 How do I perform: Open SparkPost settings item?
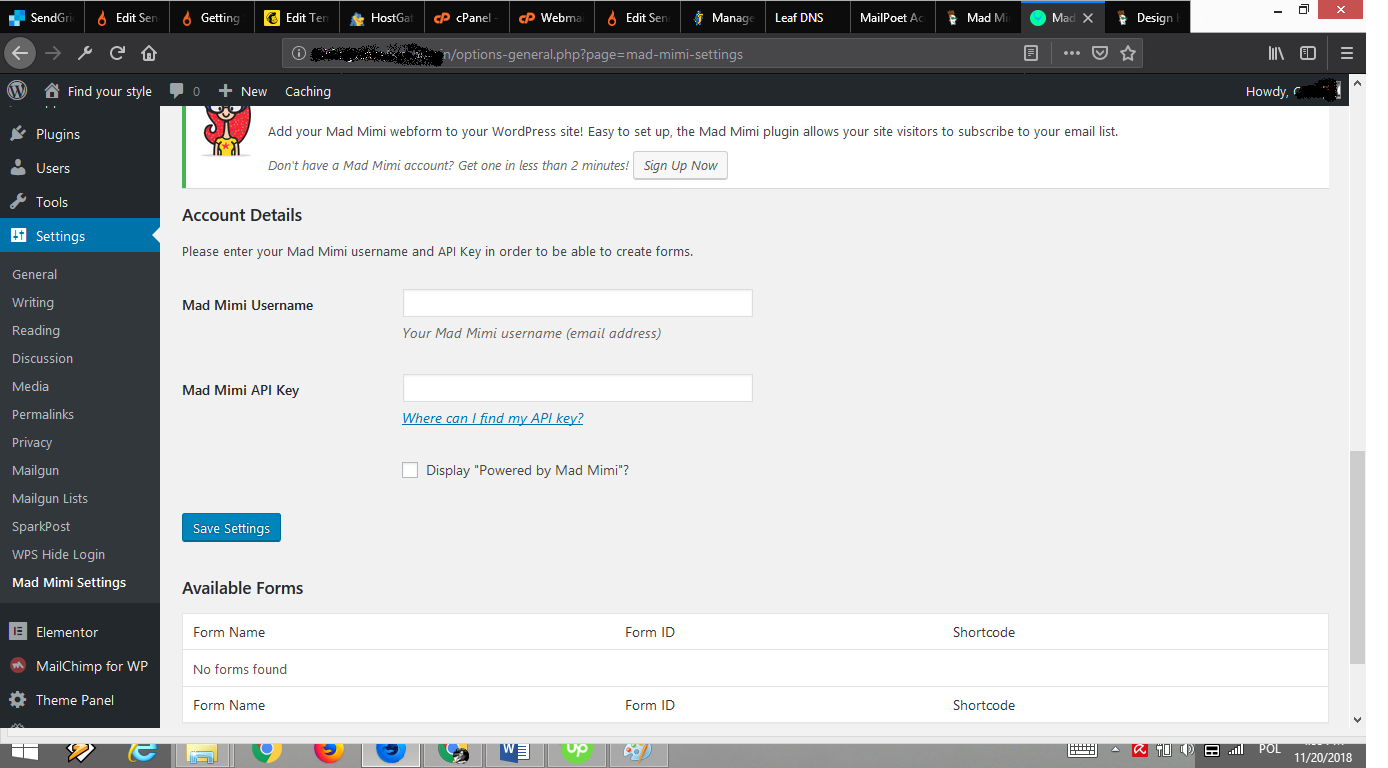click(x=41, y=526)
